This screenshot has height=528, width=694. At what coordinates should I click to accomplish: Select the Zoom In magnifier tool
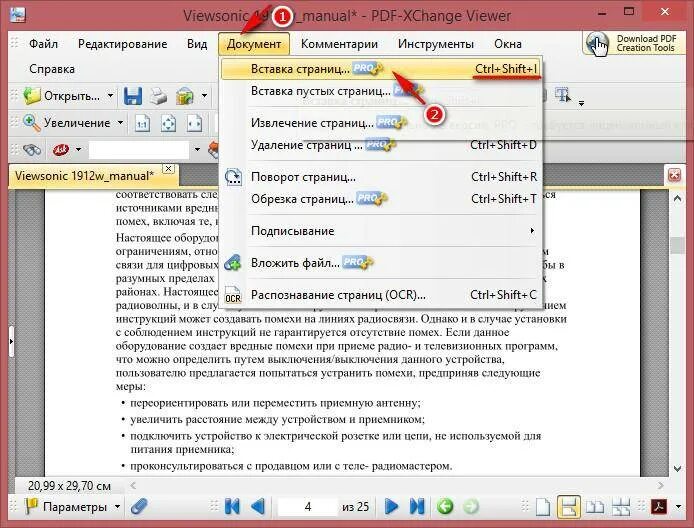[x=31, y=123]
